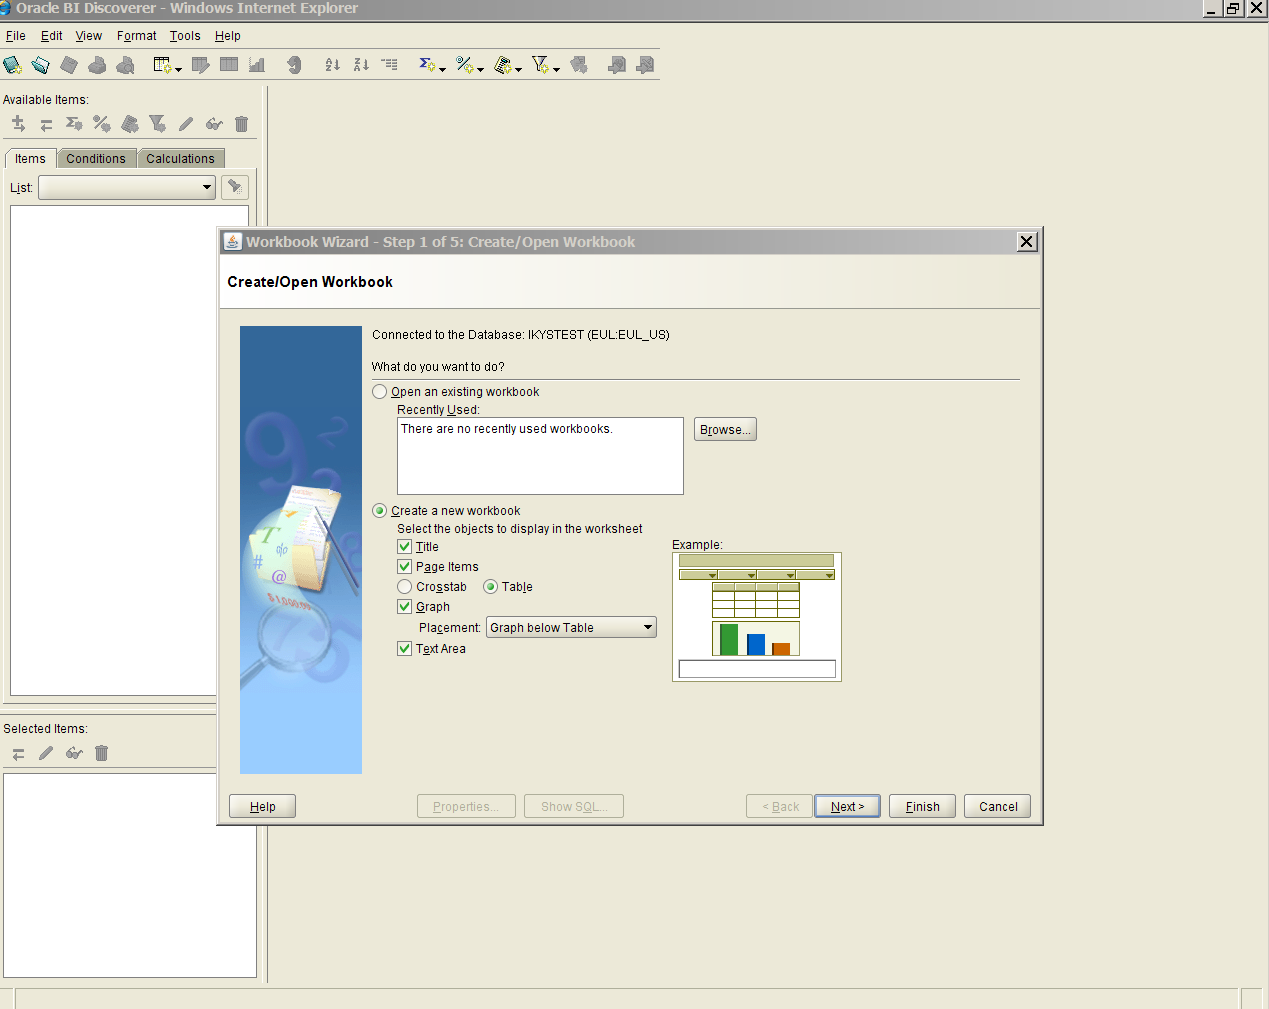The width and height of the screenshot is (1269, 1009).
Task: Click the flashlight search icon beside List
Action: coord(235,187)
